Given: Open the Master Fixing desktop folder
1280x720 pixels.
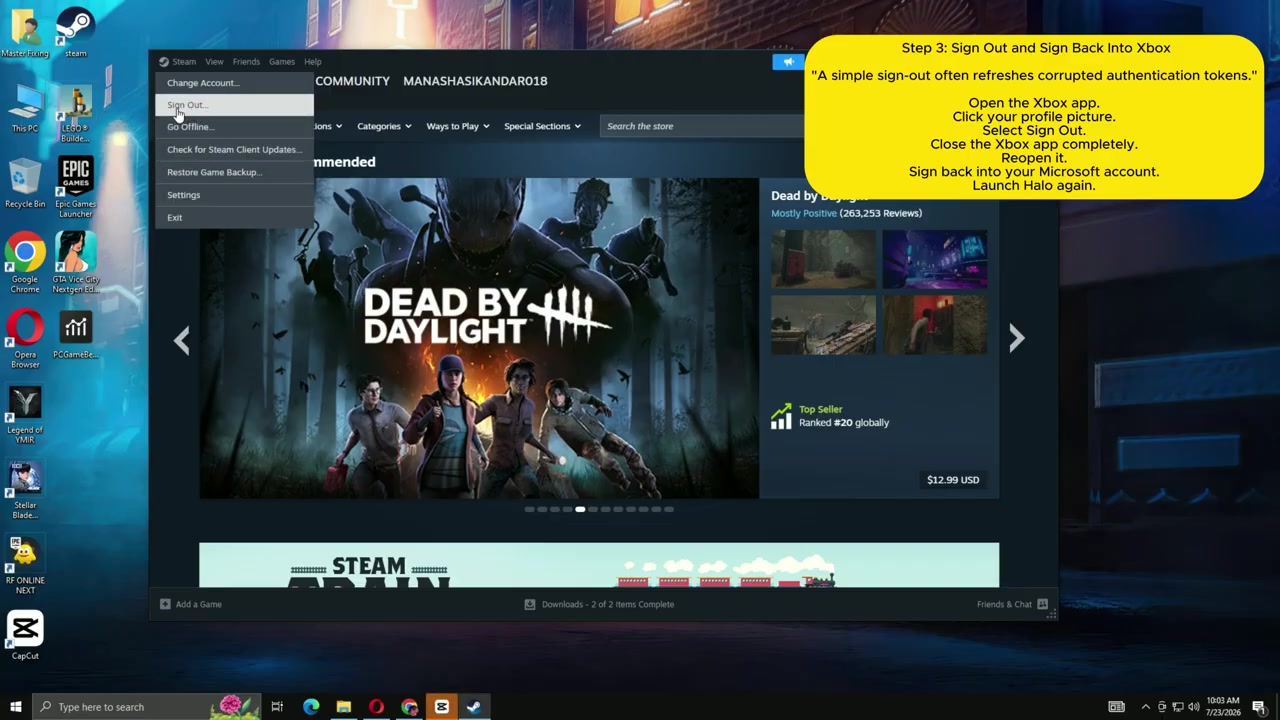Looking at the screenshot, I should pos(25,34).
